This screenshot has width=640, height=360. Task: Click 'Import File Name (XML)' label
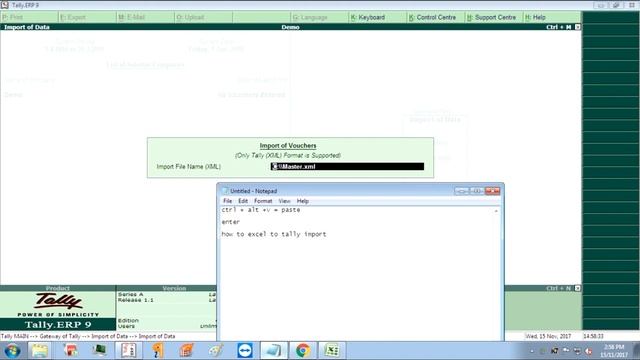pos(189,167)
